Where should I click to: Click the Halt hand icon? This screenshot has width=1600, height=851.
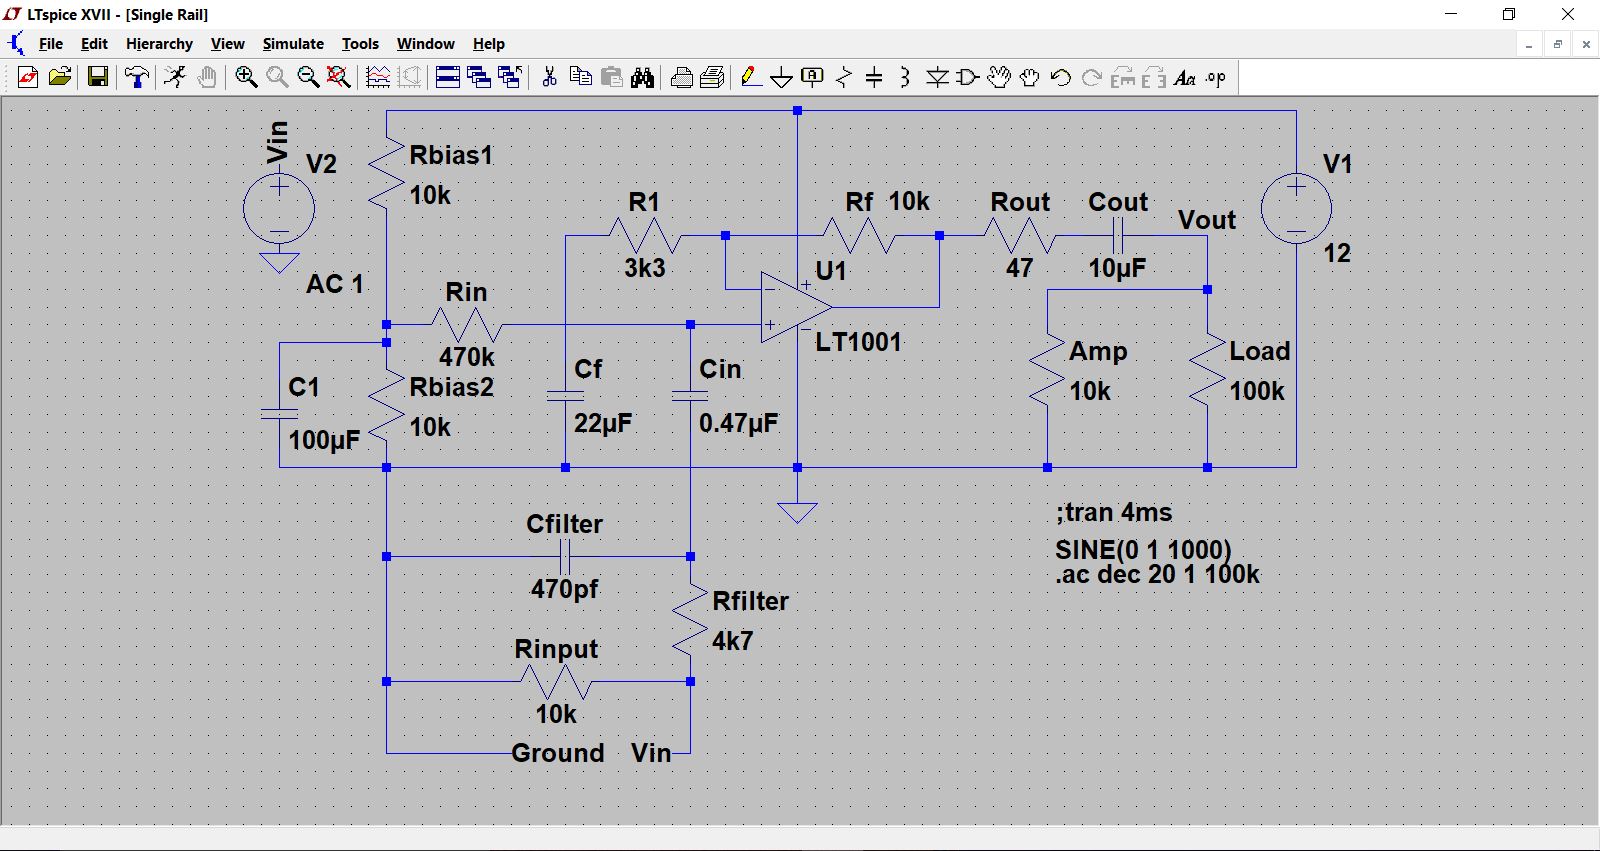(x=207, y=77)
